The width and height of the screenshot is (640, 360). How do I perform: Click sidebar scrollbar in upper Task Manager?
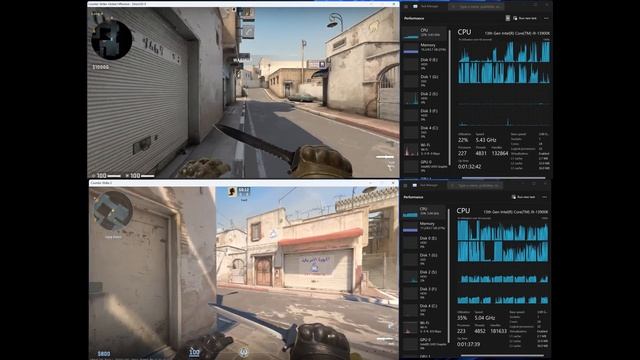[x=450, y=97]
